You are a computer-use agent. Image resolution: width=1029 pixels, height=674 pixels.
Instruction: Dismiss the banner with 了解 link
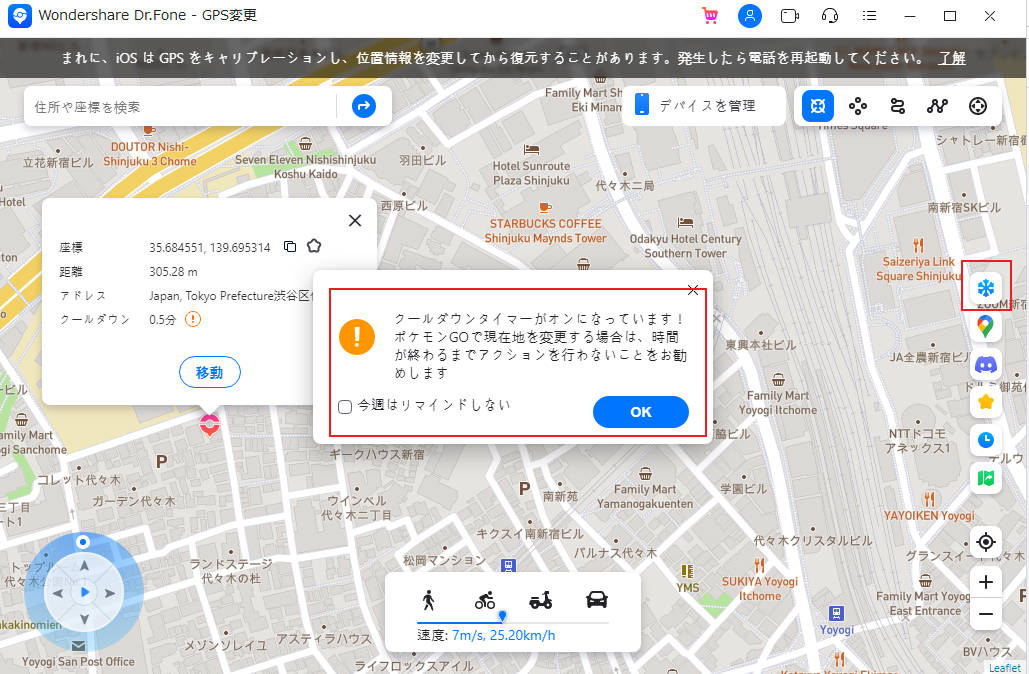click(x=952, y=58)
